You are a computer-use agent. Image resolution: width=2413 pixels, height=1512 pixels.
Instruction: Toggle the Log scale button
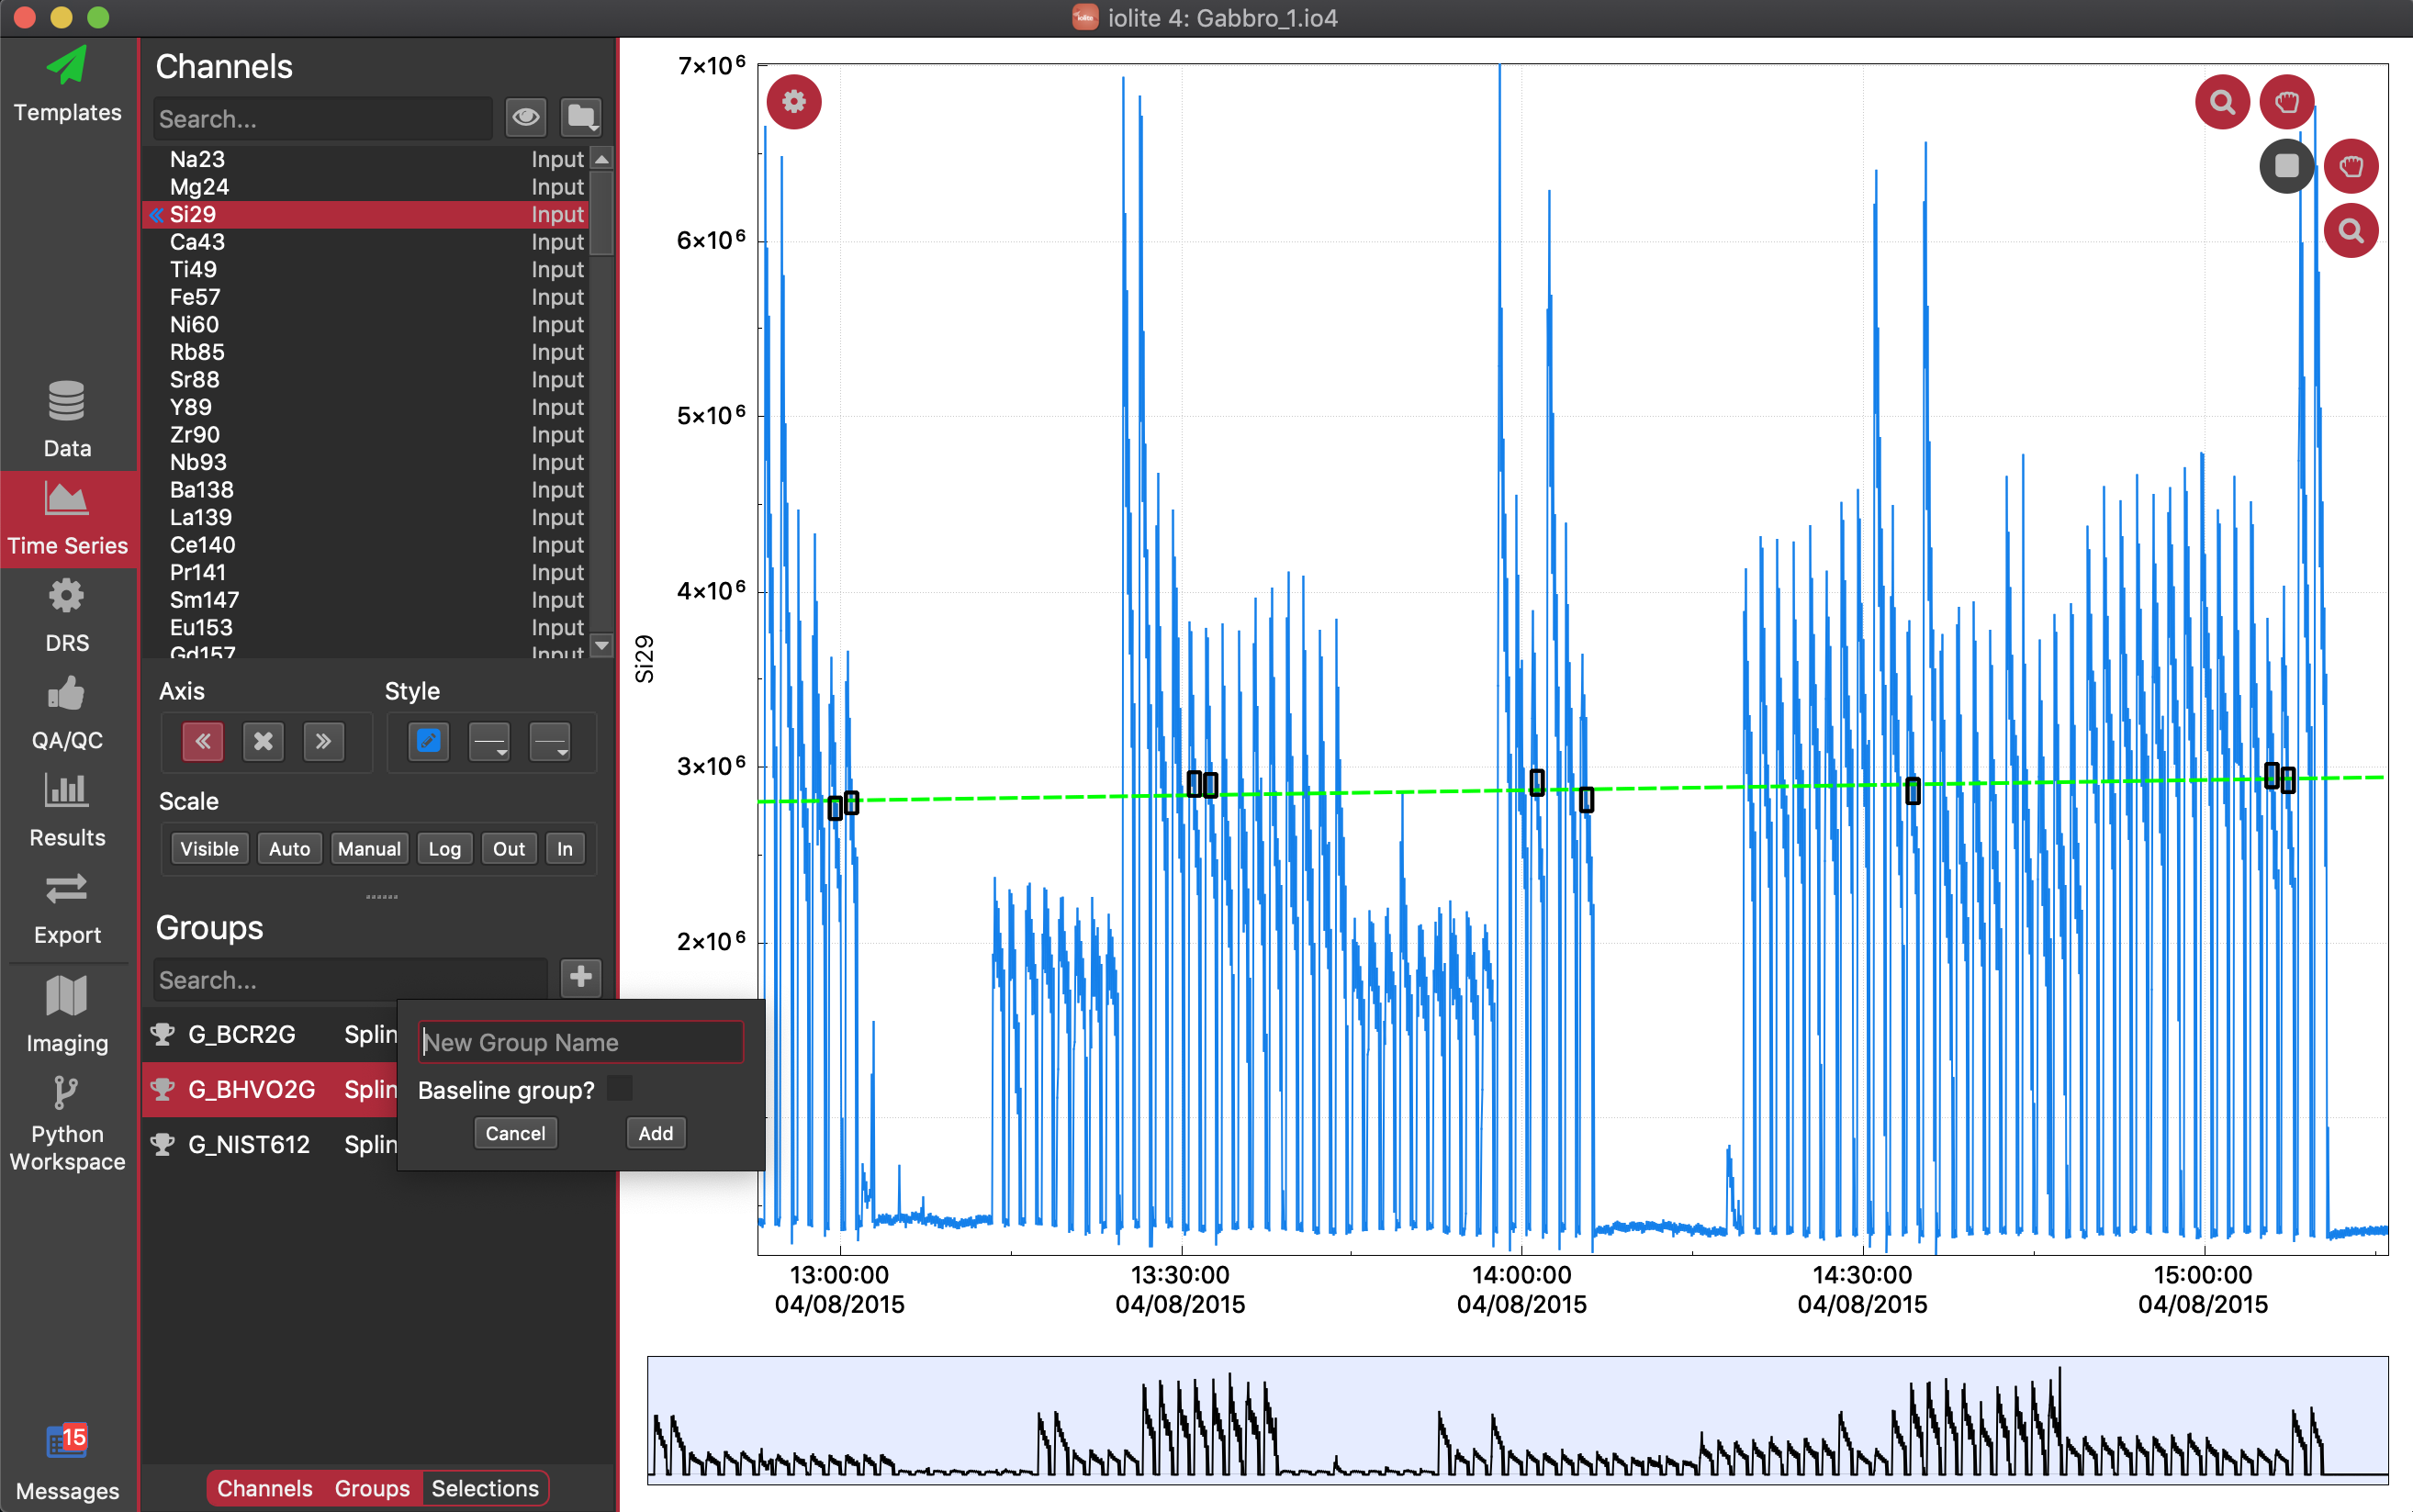[x=443, y=850]
